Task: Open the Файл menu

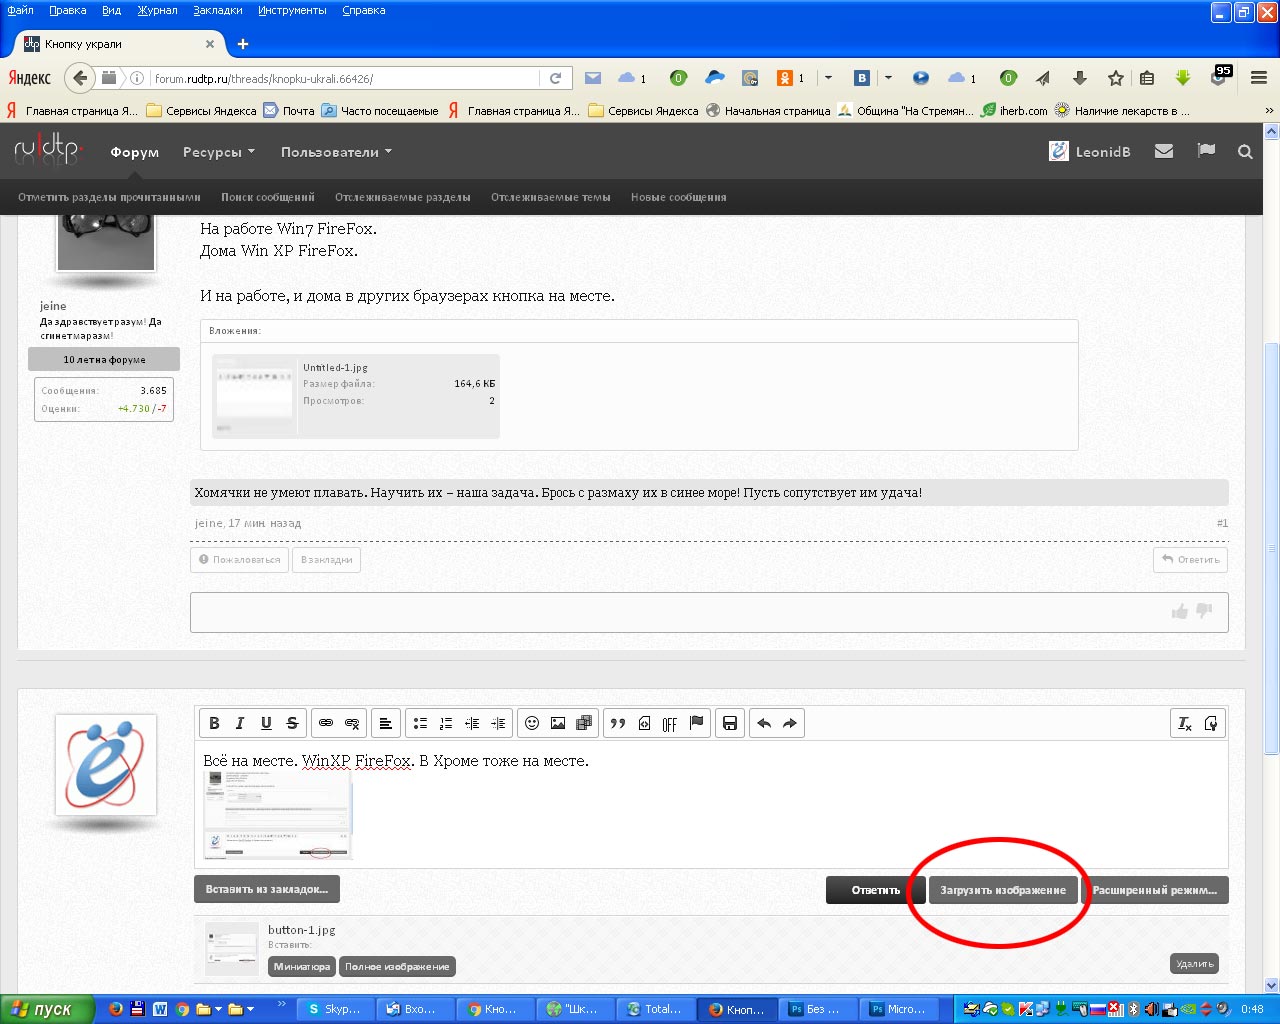Action: click(21, 10)
